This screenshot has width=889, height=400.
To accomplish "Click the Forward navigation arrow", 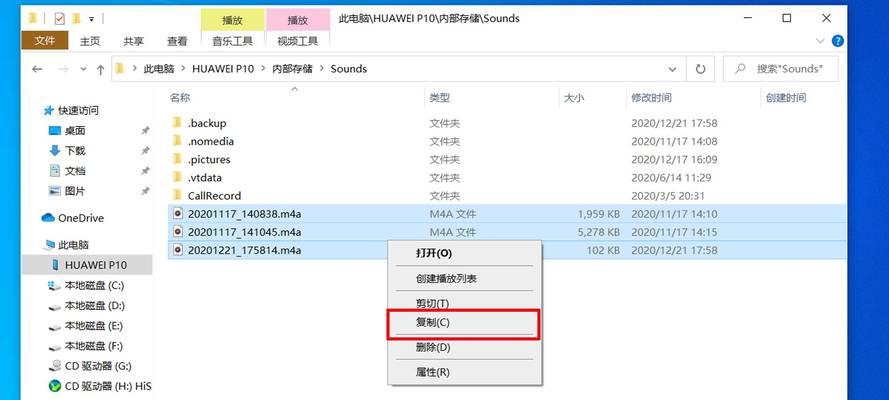I will (x=63, y=69).
